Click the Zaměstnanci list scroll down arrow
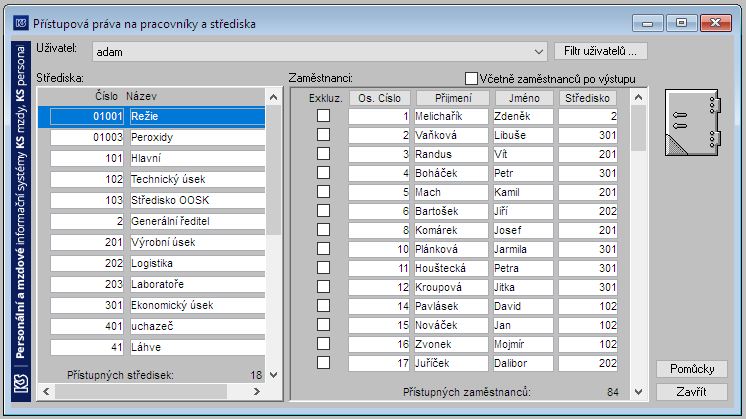 638,392
